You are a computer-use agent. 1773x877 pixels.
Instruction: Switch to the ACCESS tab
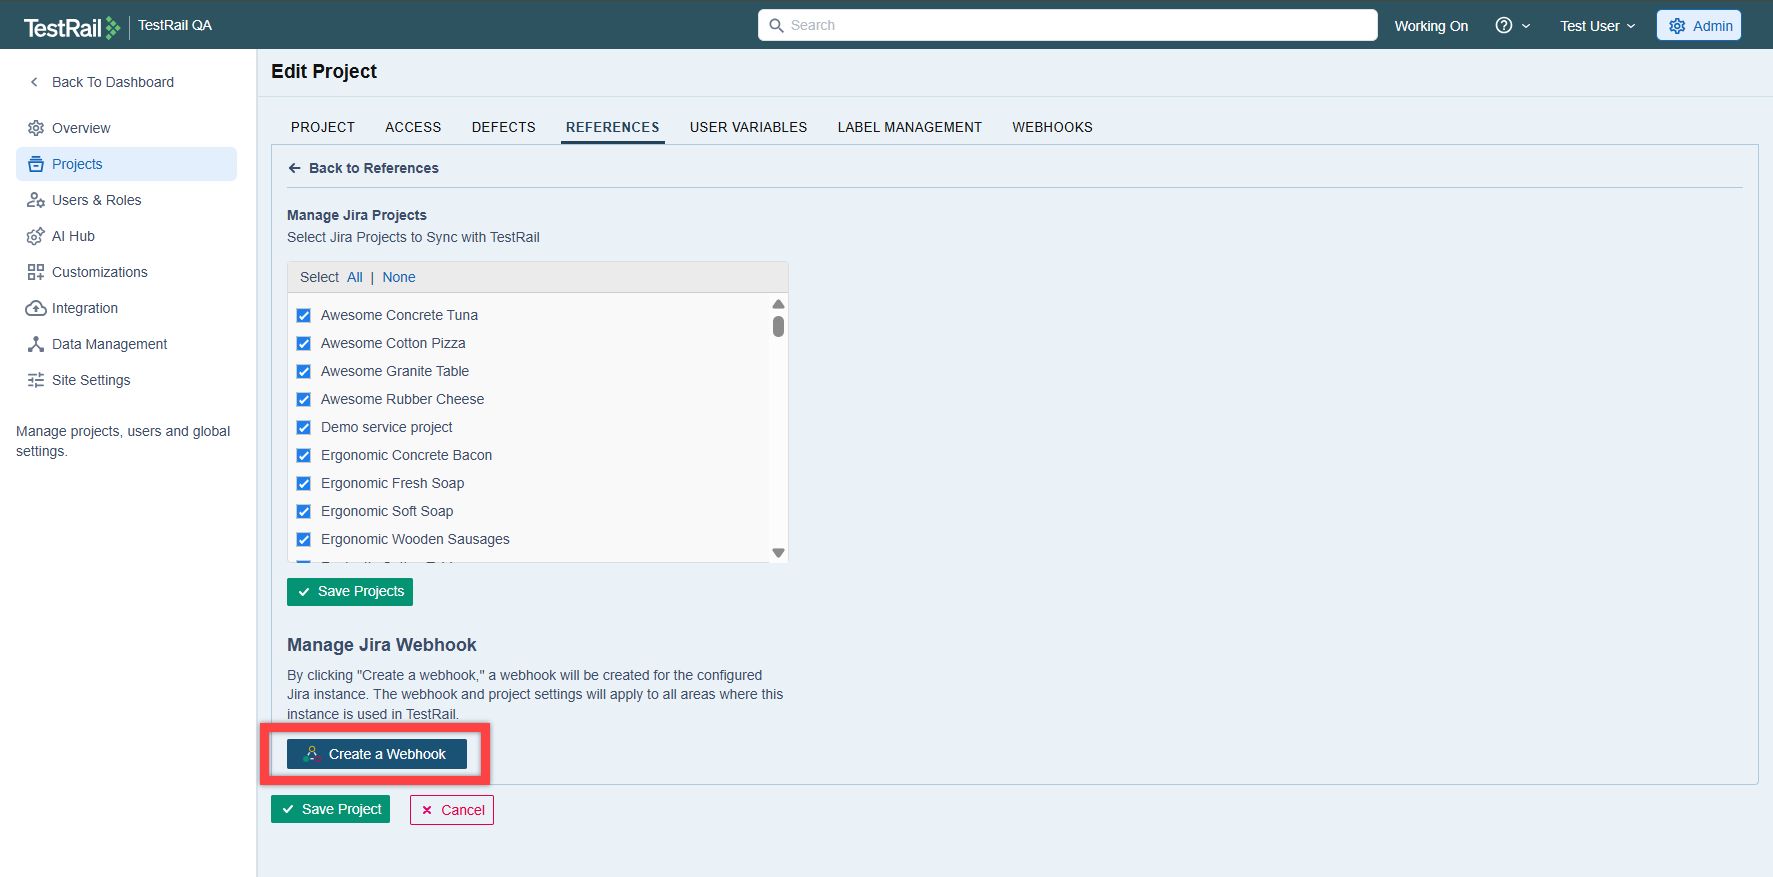click(413, 127)
